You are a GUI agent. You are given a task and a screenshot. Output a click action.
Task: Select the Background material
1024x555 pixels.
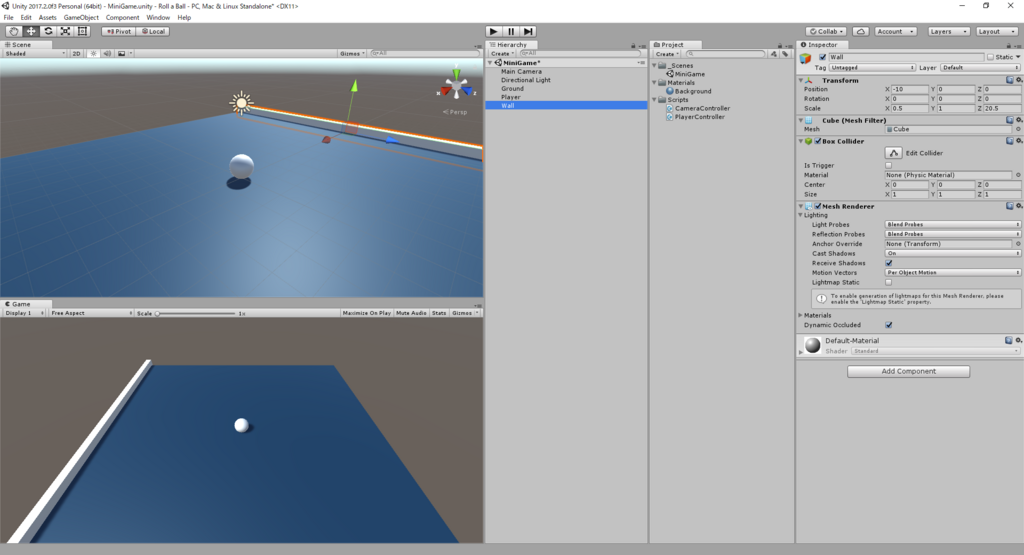(693, 91)
